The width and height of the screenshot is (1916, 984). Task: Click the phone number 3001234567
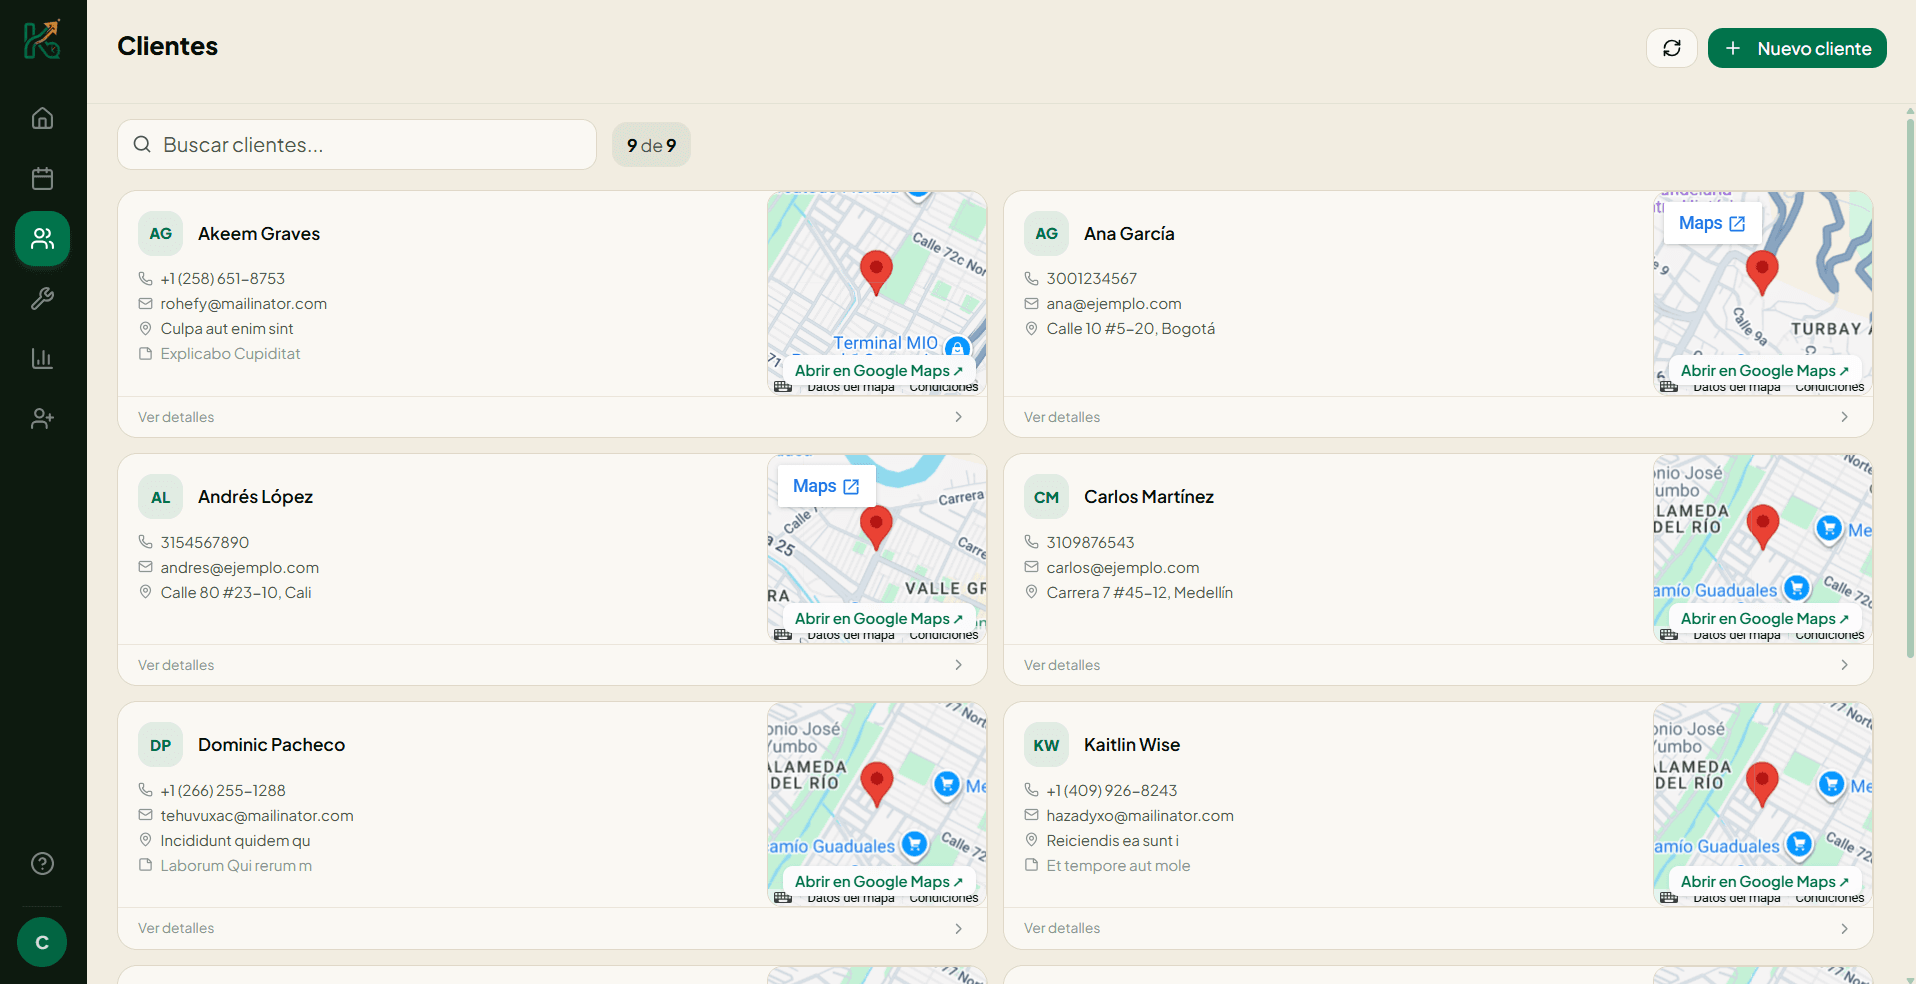[1092, 279]
